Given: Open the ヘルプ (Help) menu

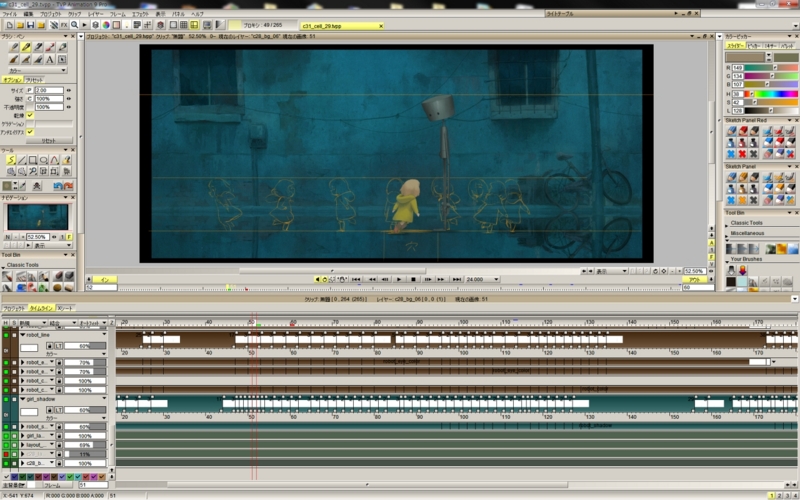Looking at the screenshot, I should click(x=197, y=14).
